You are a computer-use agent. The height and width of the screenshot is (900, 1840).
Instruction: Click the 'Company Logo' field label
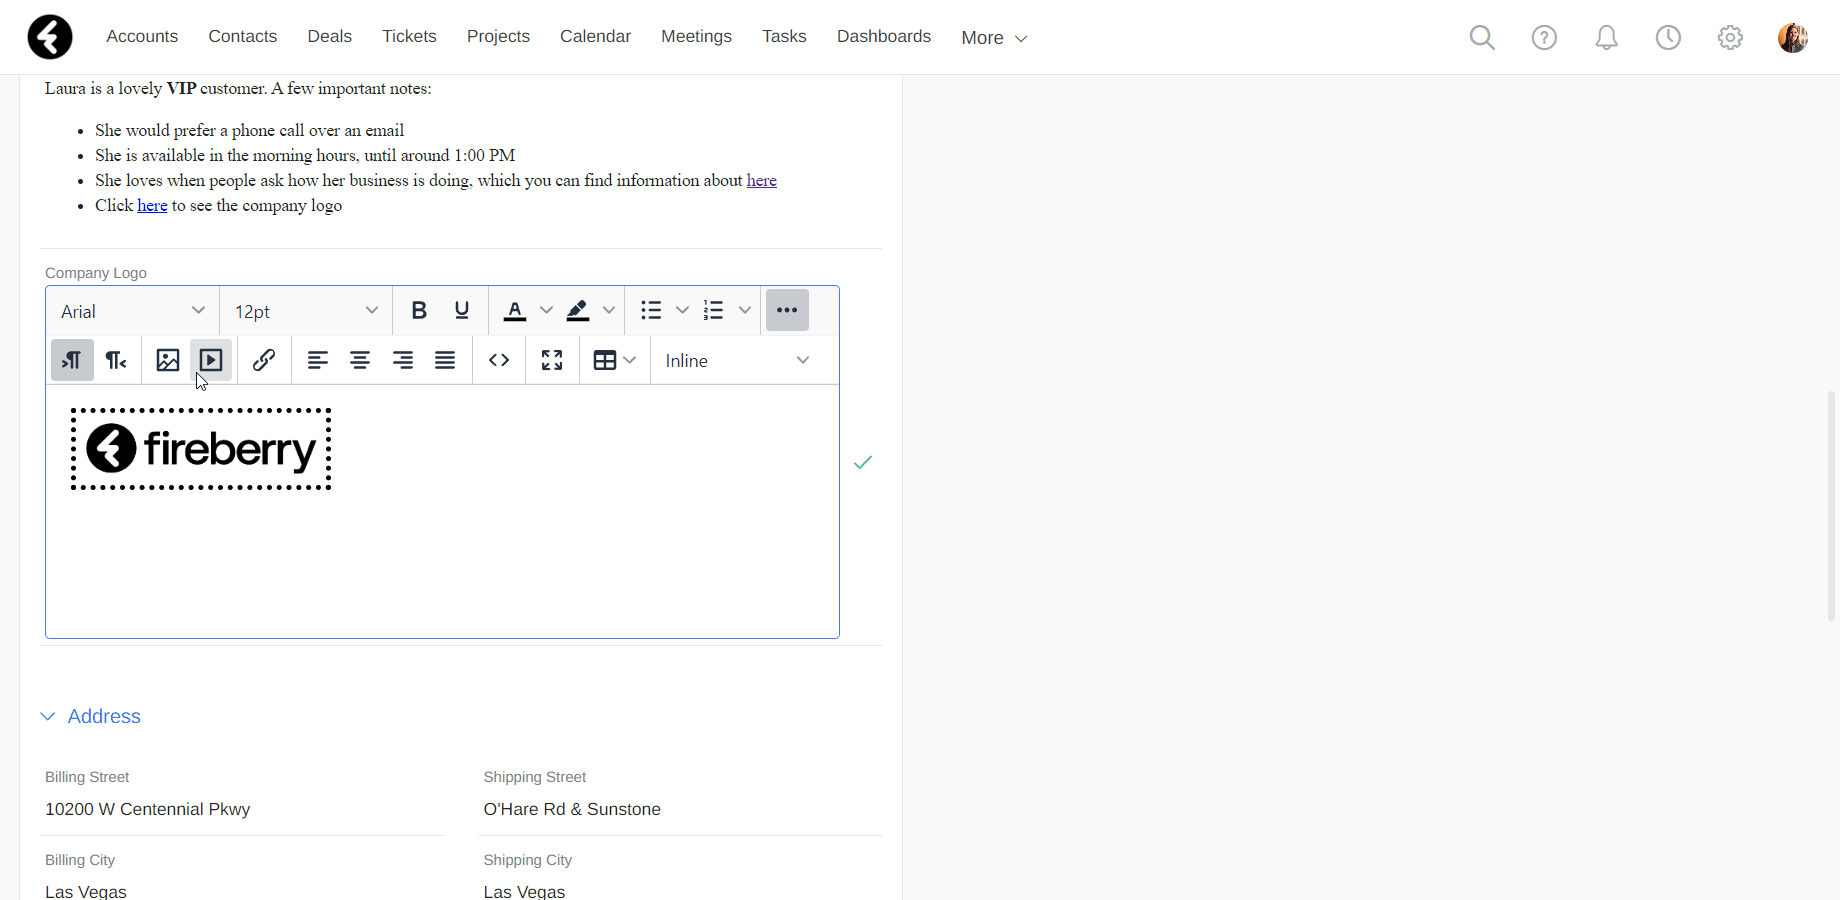pos(96,273)
